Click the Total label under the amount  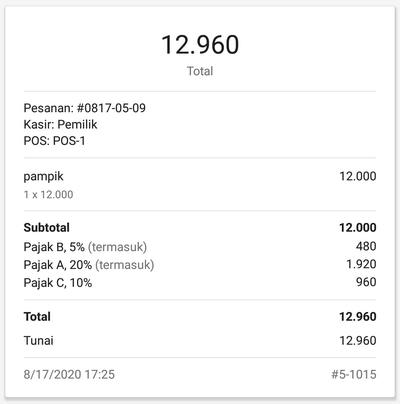click(x=200, y=71)
